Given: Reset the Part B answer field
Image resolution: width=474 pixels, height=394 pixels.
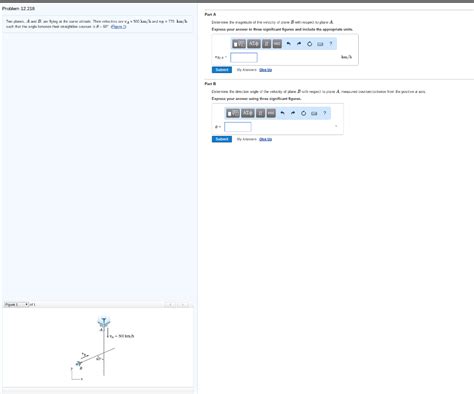Looking at the screenshot, I should click(x=303, y=113).
